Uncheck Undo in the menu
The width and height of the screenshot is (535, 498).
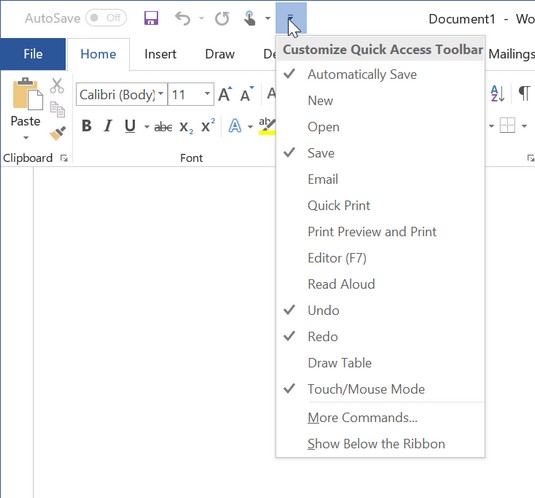click(x=380, y=310)
